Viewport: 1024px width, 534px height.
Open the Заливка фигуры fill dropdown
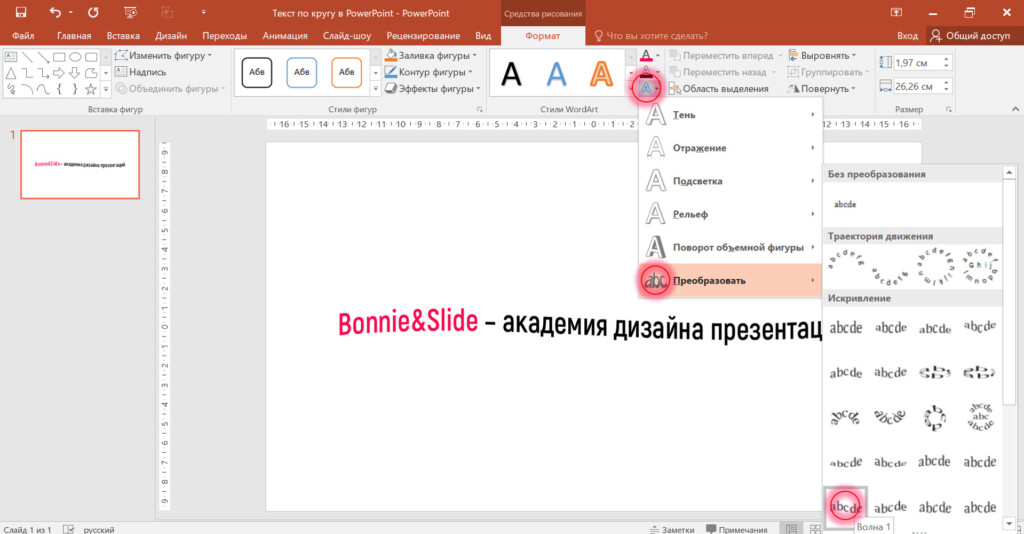point(431,55)
